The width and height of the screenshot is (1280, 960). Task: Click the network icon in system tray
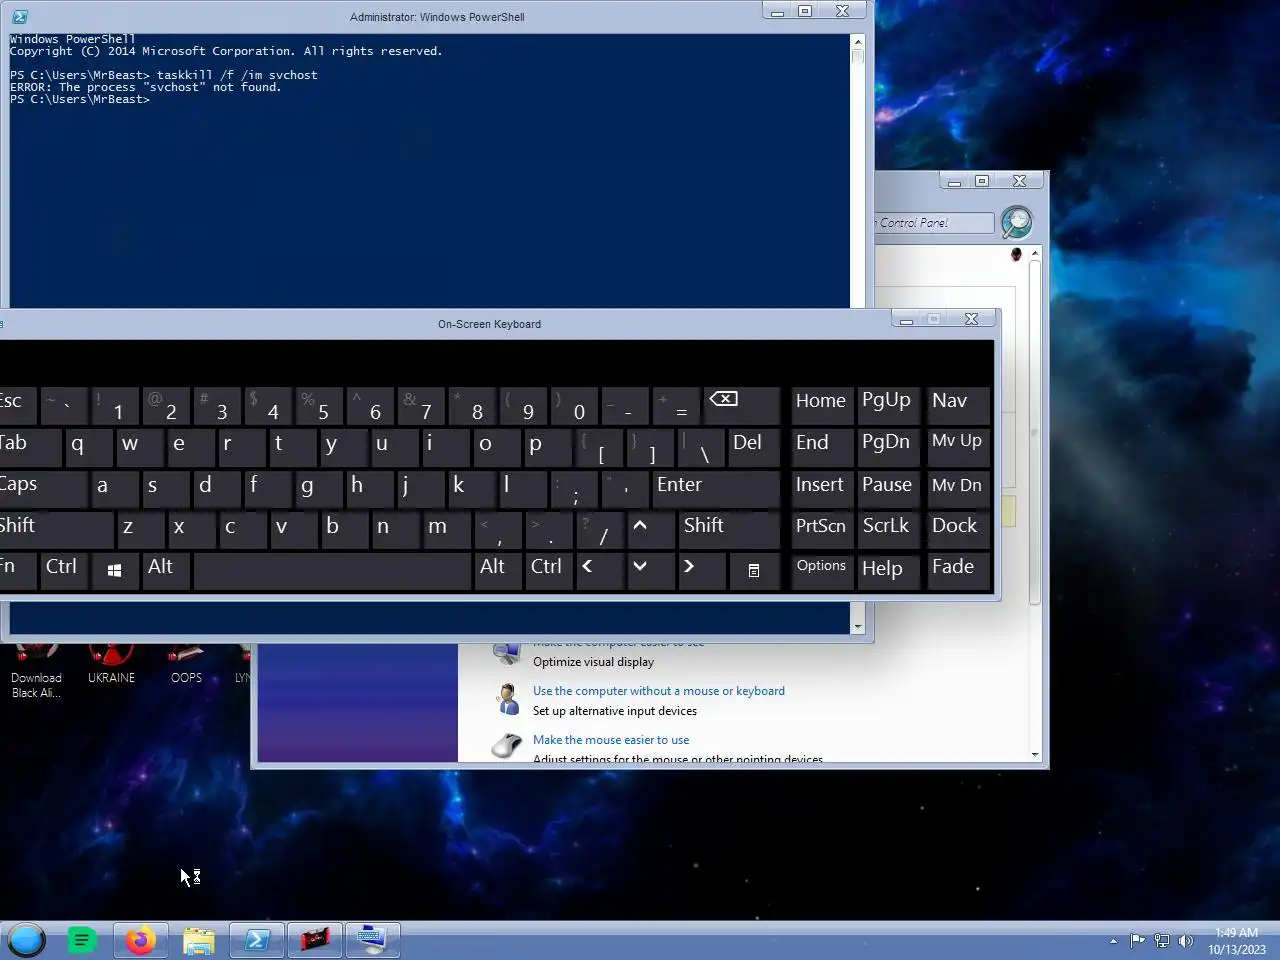(x=1162, y=940)
